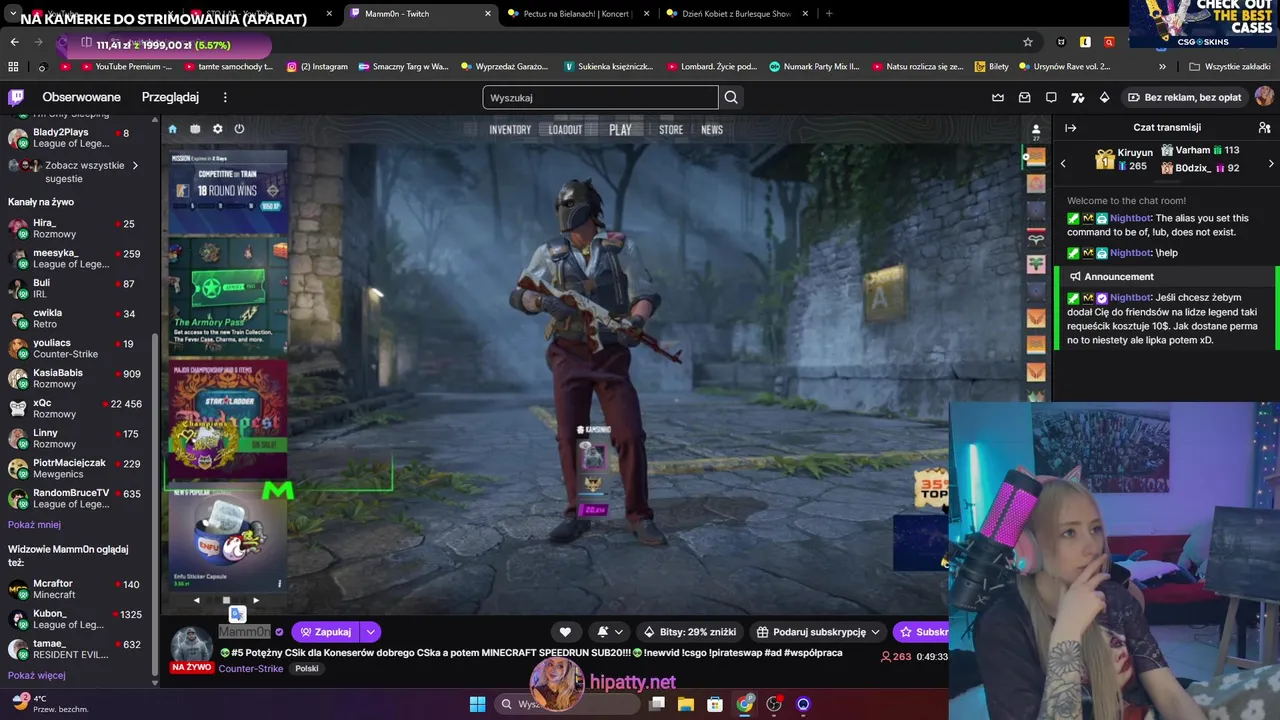Screen dimensions: 1280x720
Task: Pause the CS2 news carousel square button
Action: point(226,600)
